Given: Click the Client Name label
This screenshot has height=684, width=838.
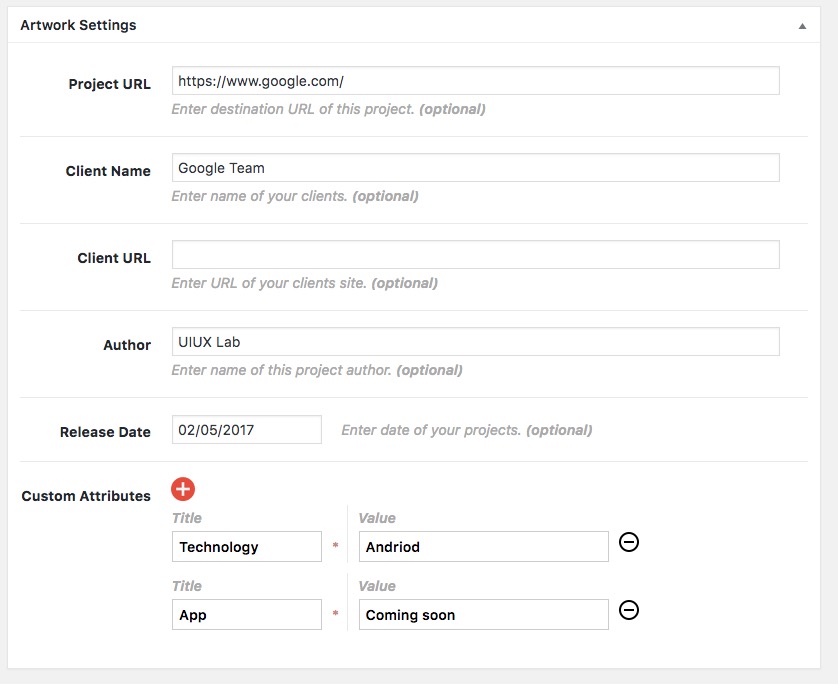Looking at the screenshot, I should [108, 171].
